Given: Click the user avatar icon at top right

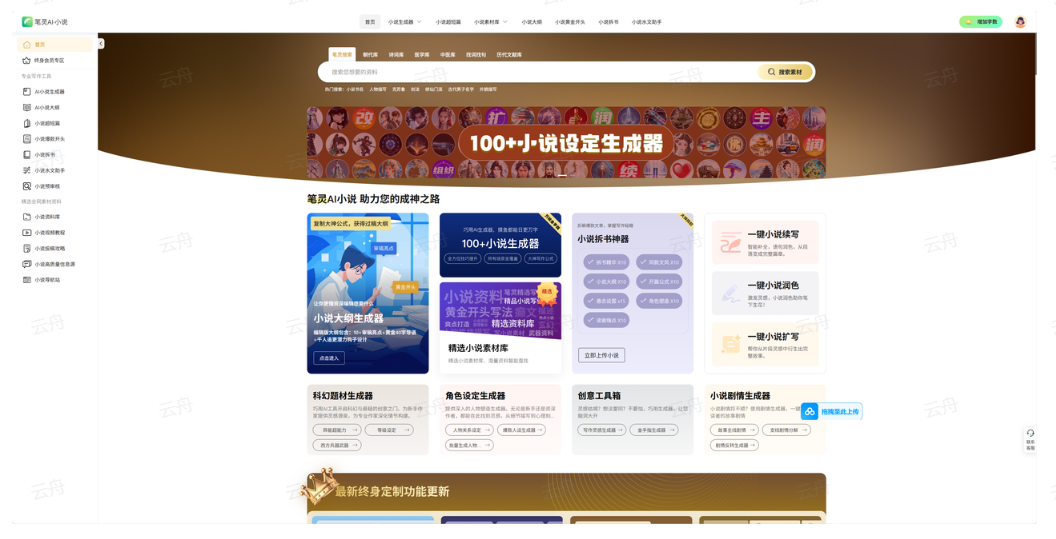Looking at the screenshot, I should click(x=1020, y=22).
